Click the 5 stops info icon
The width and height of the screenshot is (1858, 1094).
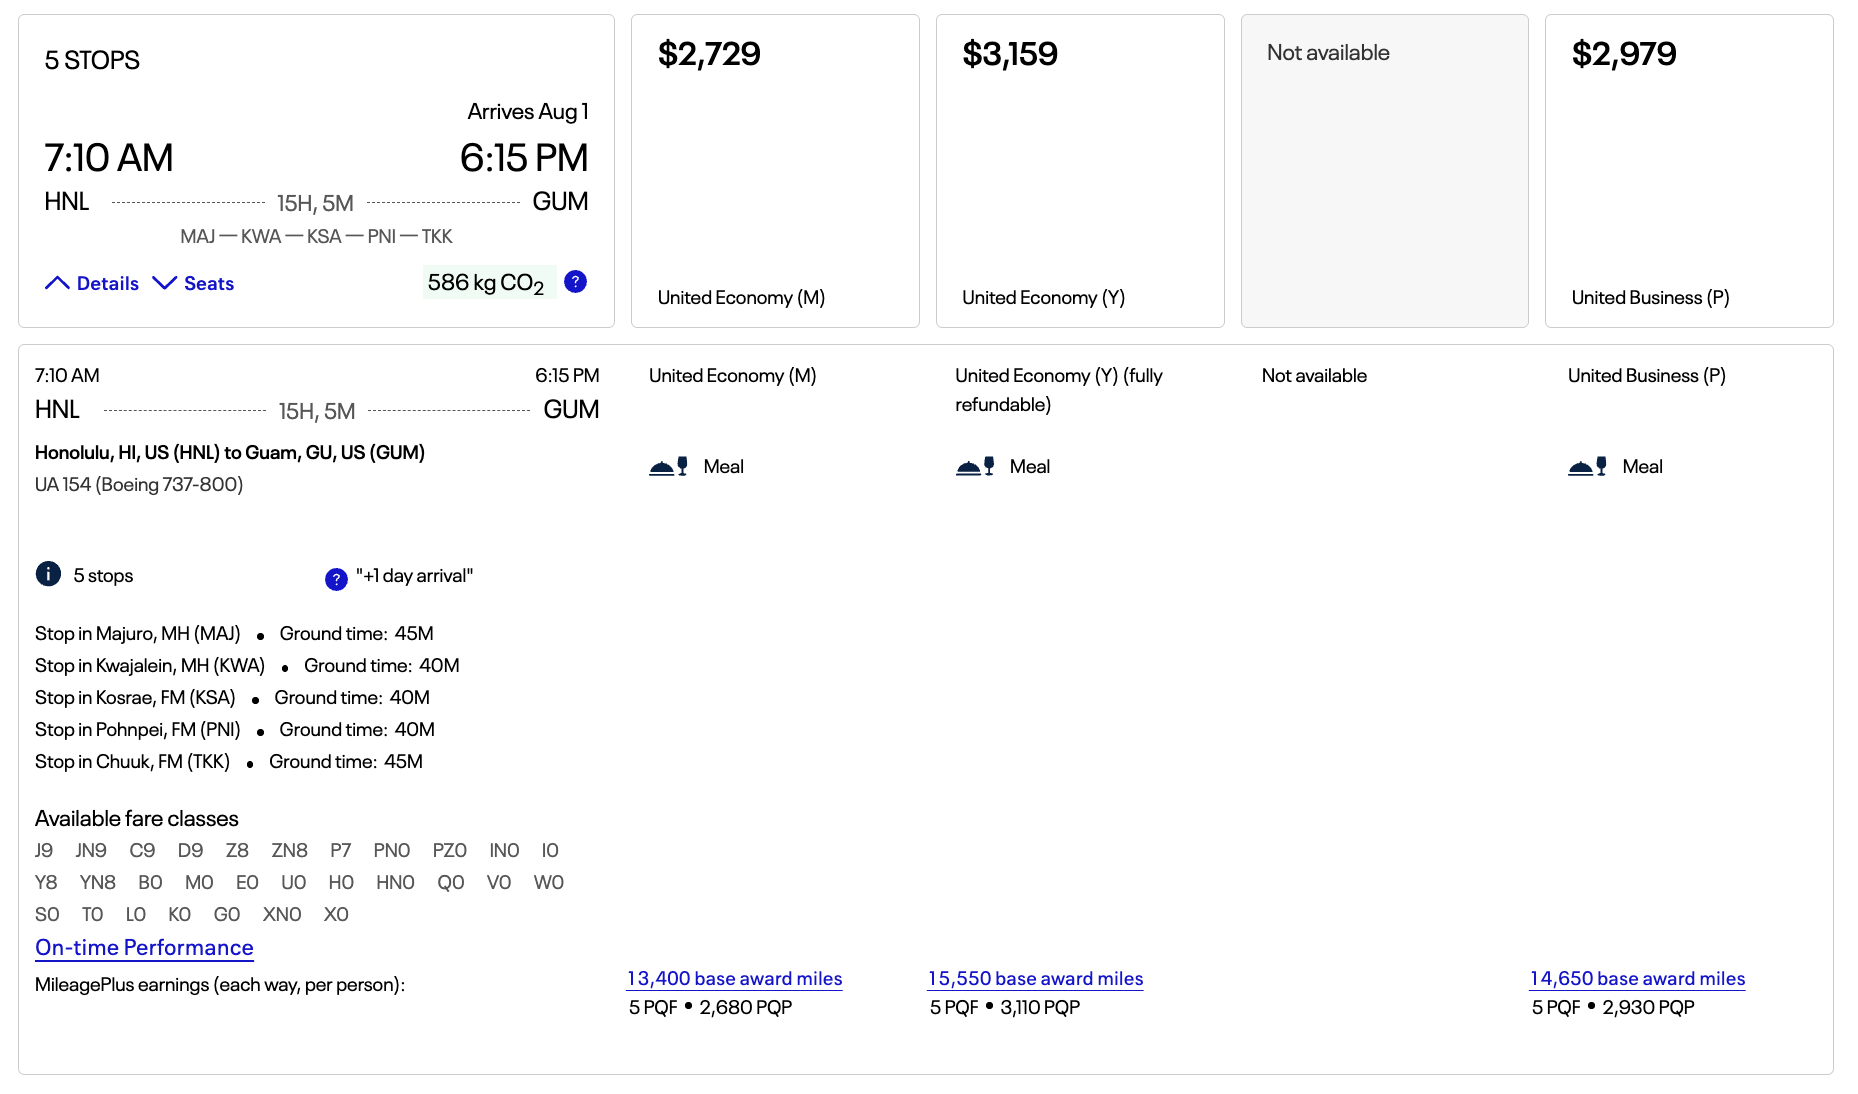[x=48, y=574]
